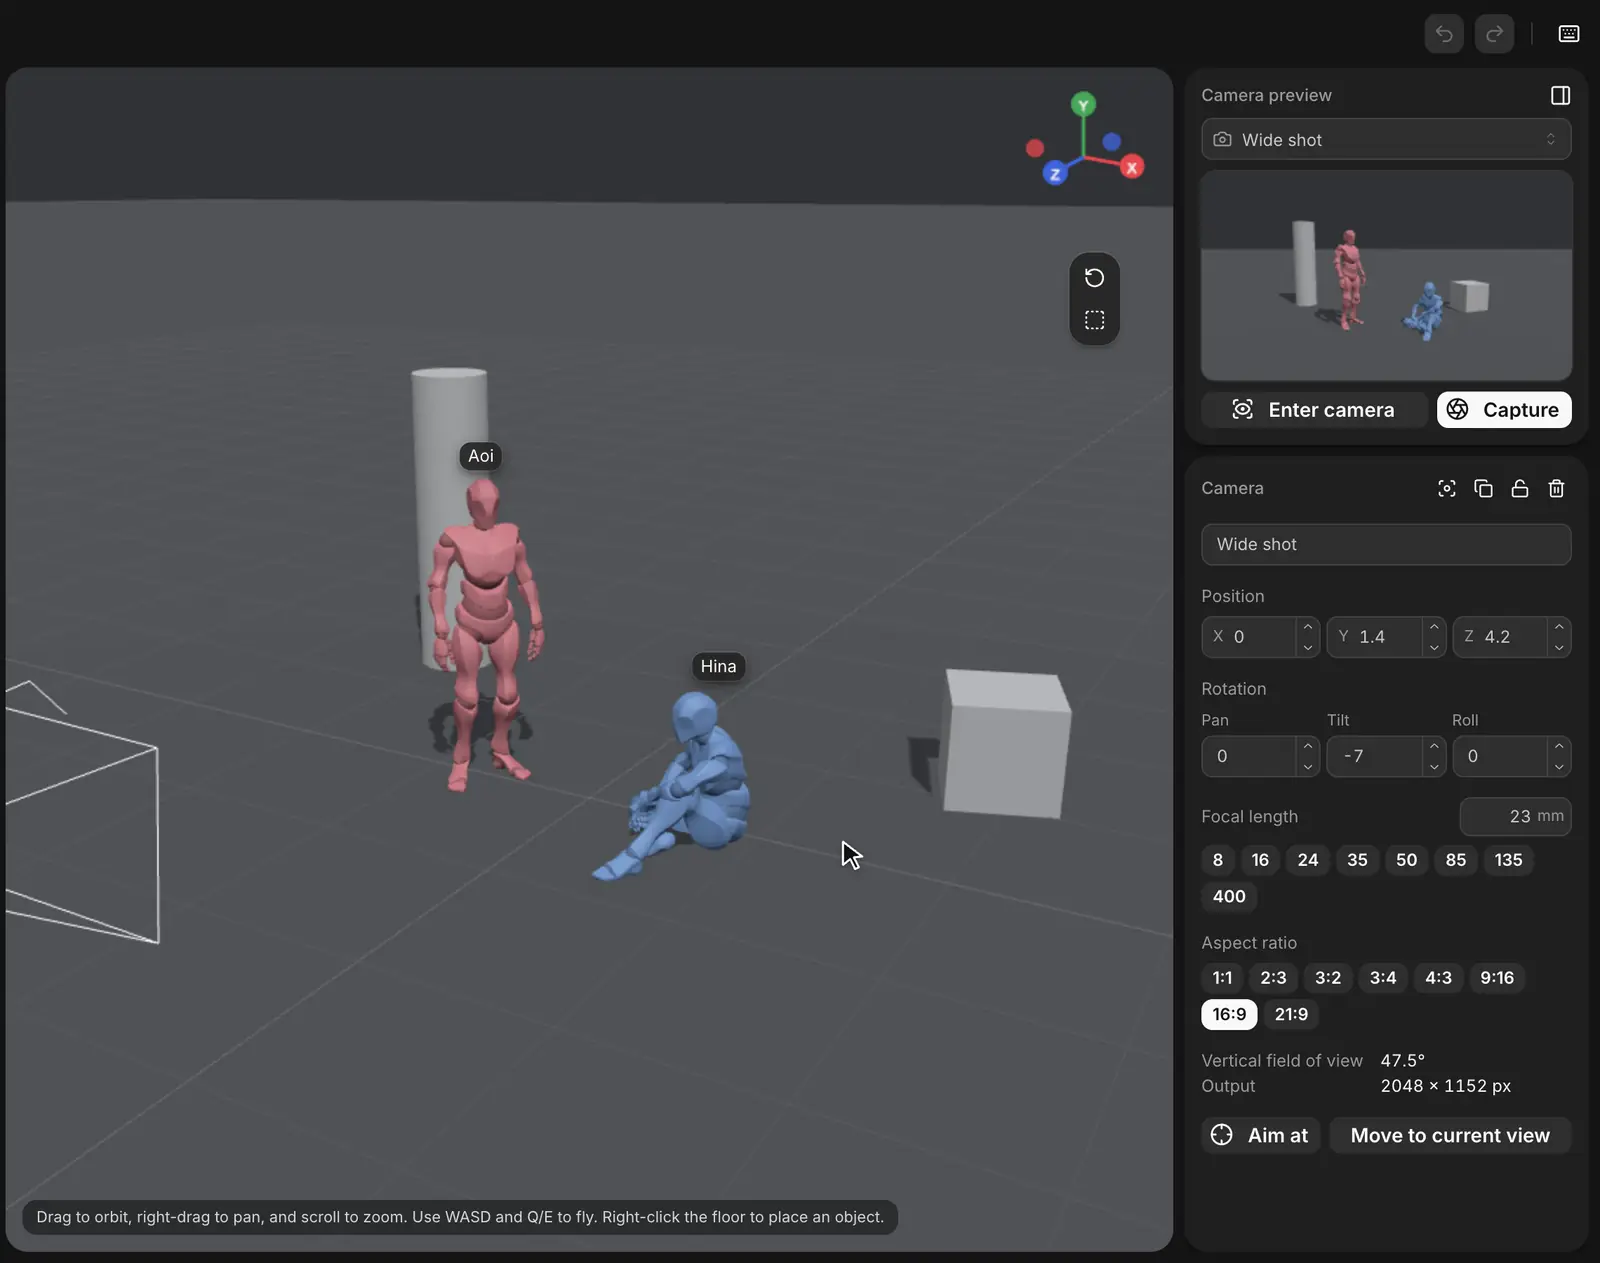The width and height of the screenshot is (1600, 1263).
Task: Select the 21:9 aspect ratio
Action: click(1291, 1014)
